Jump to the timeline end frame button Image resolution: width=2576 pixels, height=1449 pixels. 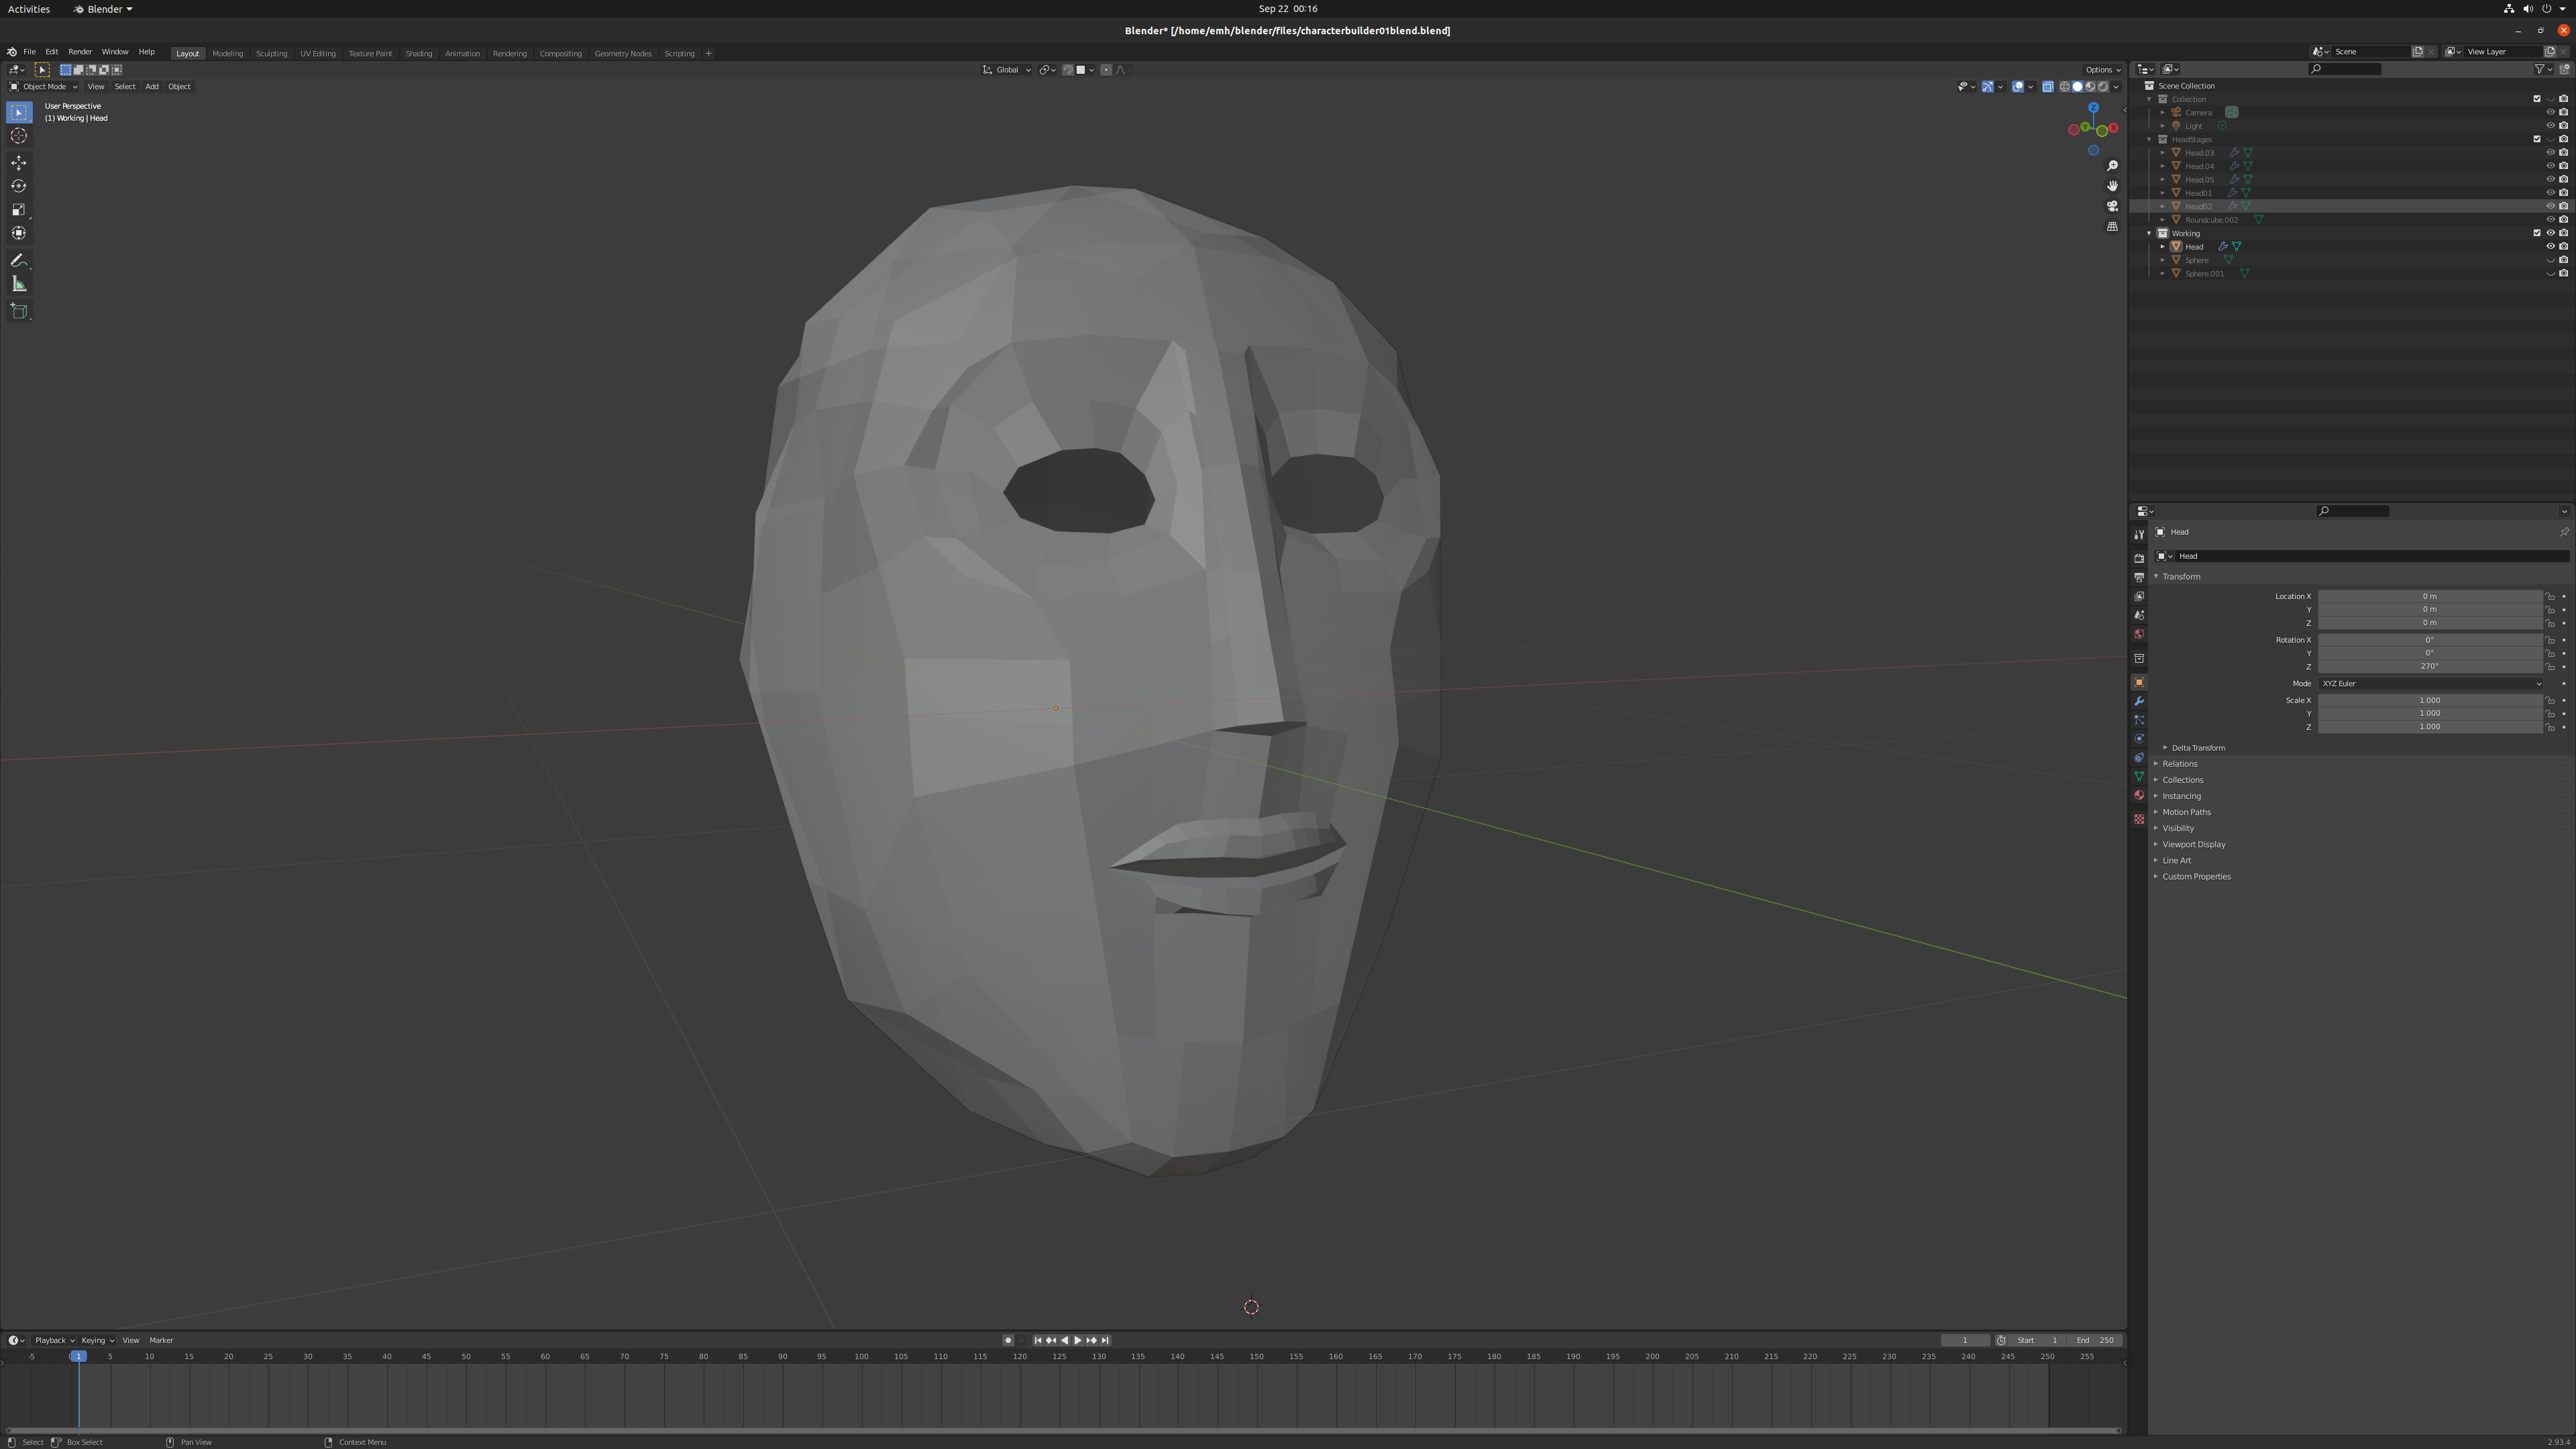pos(1105,1340)
